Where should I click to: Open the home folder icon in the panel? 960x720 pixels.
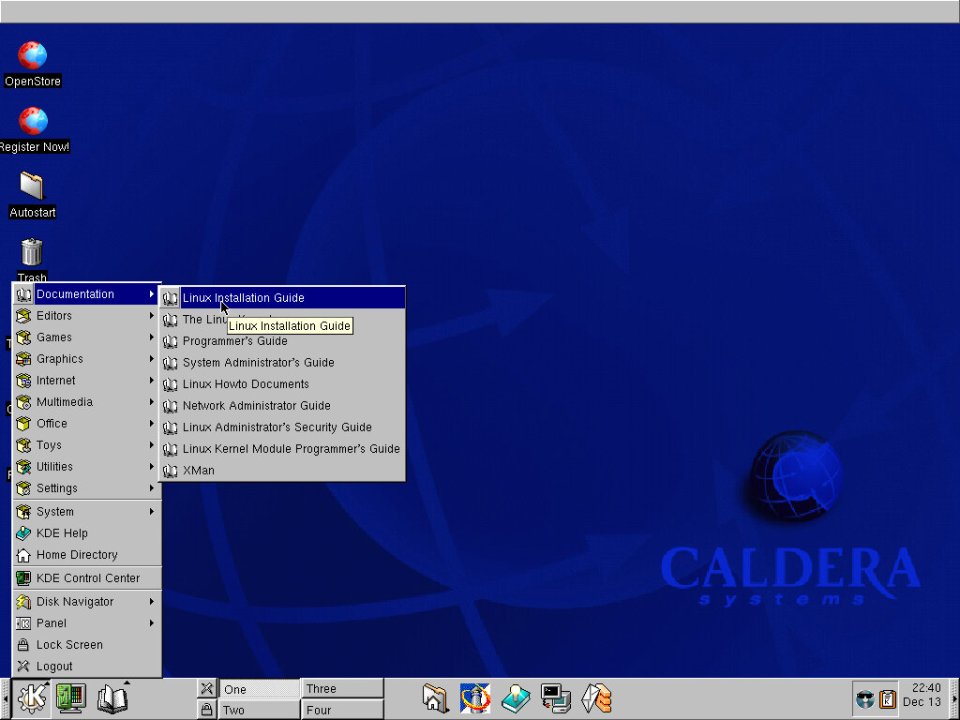click(x=435, y=698)
